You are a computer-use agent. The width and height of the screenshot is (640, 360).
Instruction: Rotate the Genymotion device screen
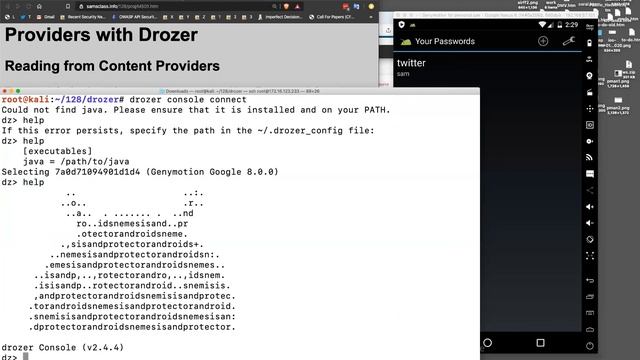tap(589, 239)
